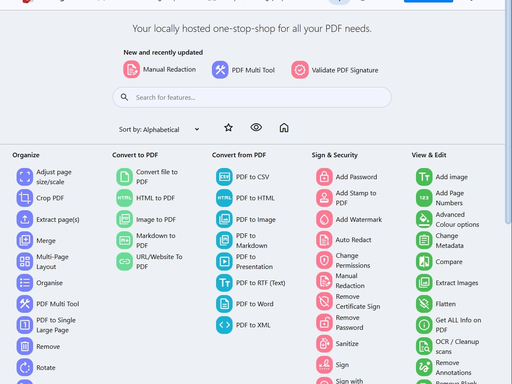
Task: Open the Validate PDF Signature tool icon
Action: (x=300, y=70)
